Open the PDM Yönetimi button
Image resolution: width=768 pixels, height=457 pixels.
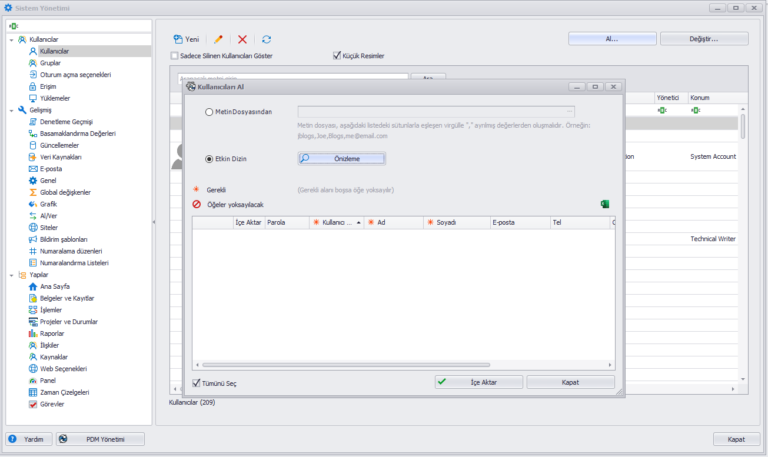click(x=100, y=439)
